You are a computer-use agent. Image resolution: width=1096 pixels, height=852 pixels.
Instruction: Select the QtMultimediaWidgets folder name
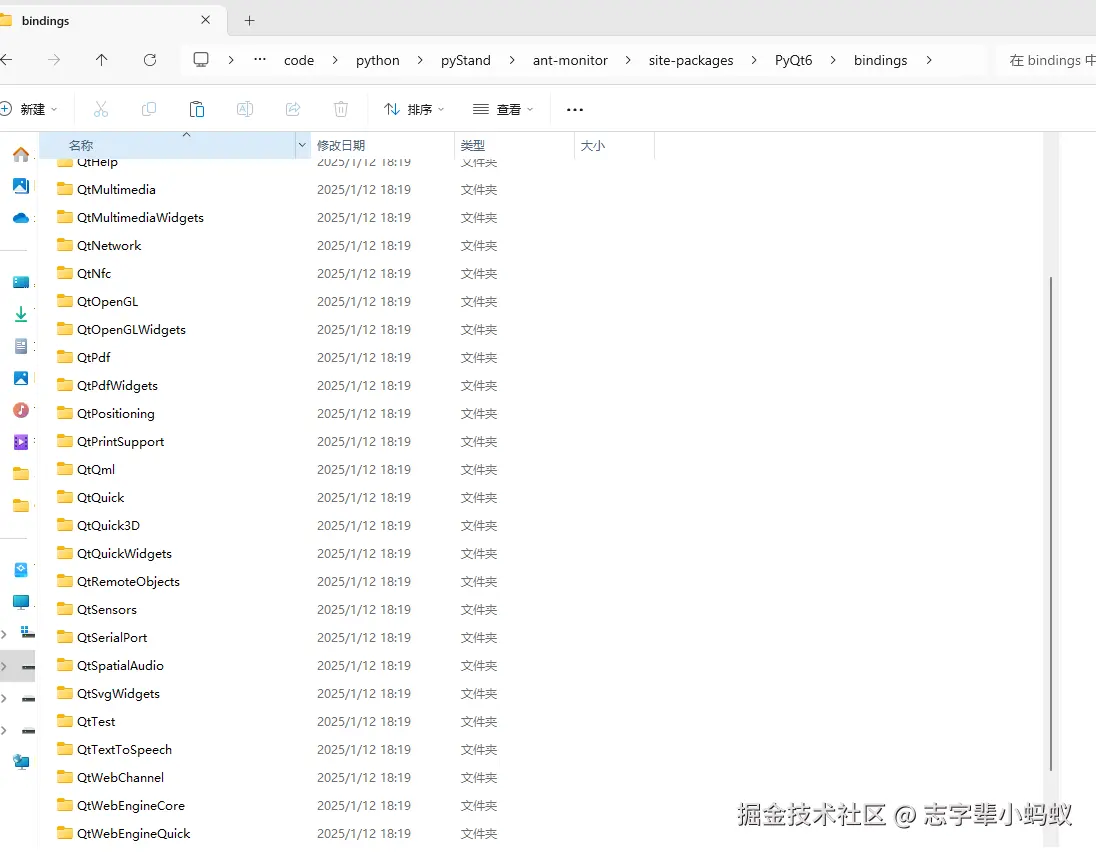pos(140,217)
